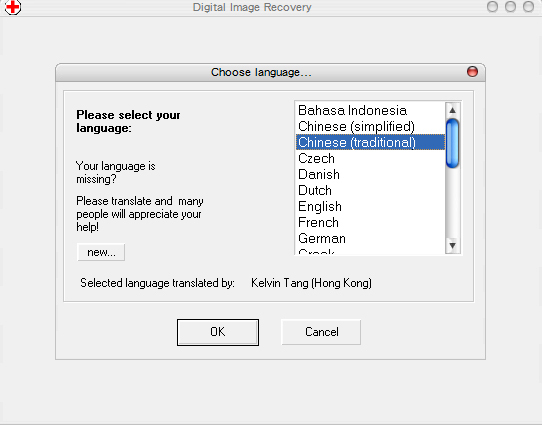The width and height of the screenshot is (542, 425).
Task: Choose Czech from the language list
Action: tap(370, 158)
